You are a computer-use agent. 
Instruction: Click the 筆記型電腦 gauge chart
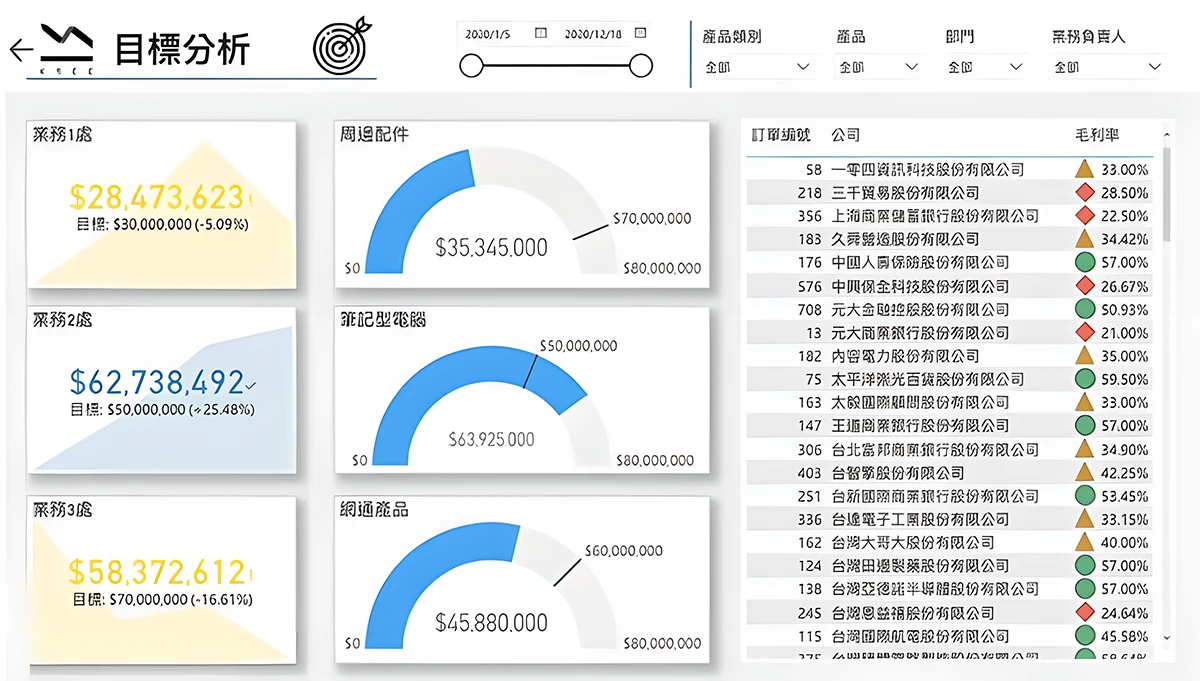tap(521, 390)
